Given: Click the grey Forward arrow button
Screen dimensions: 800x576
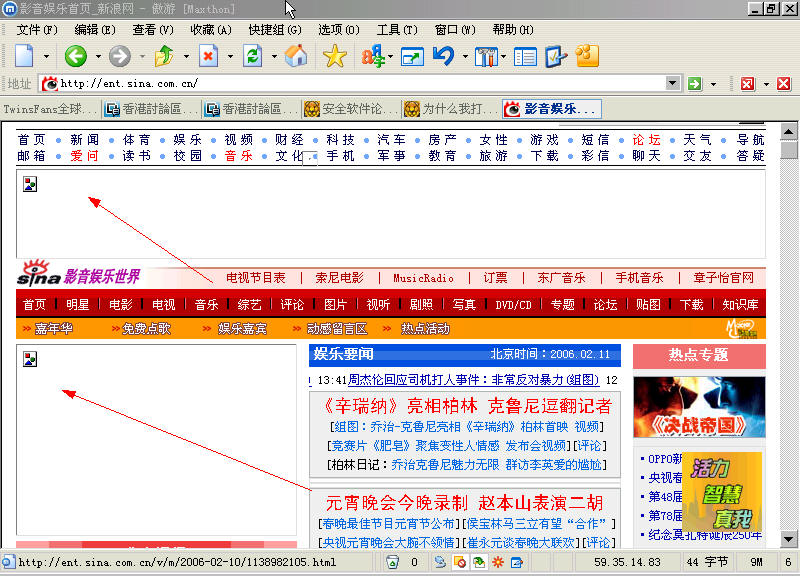Looking at the screenshot, I should click(119, 56).
